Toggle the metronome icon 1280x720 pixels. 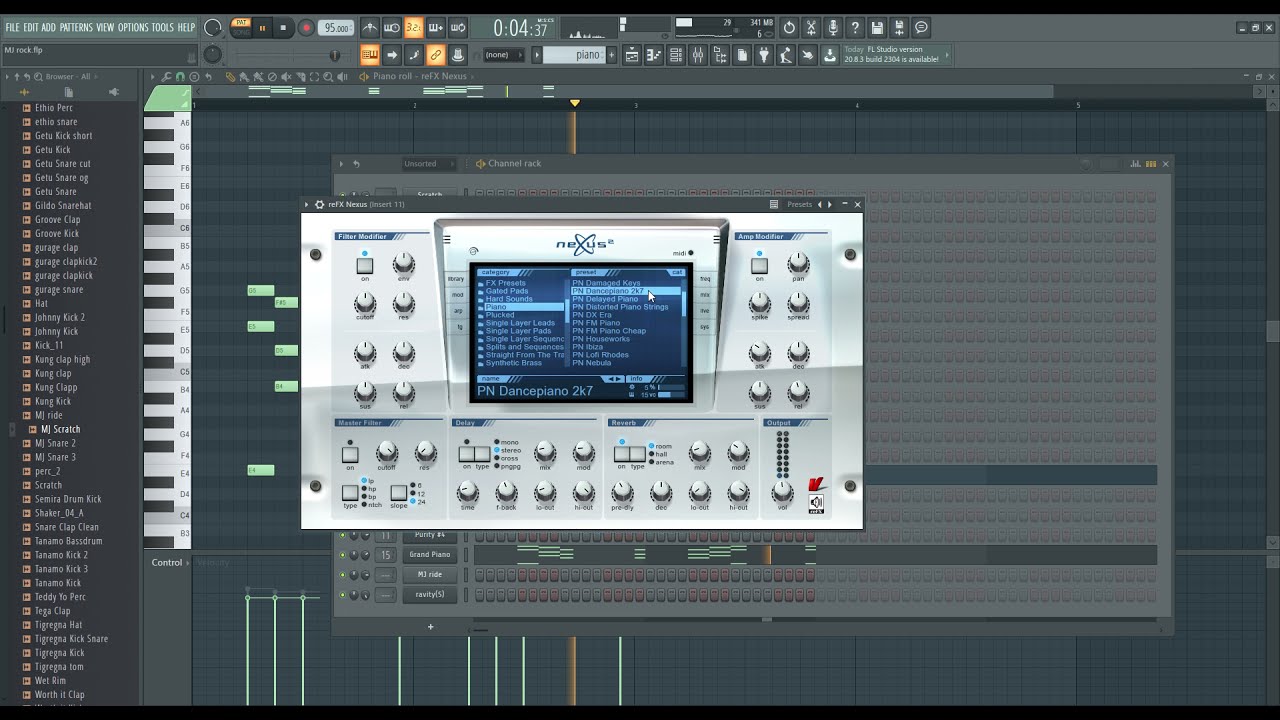coord(370,28)
